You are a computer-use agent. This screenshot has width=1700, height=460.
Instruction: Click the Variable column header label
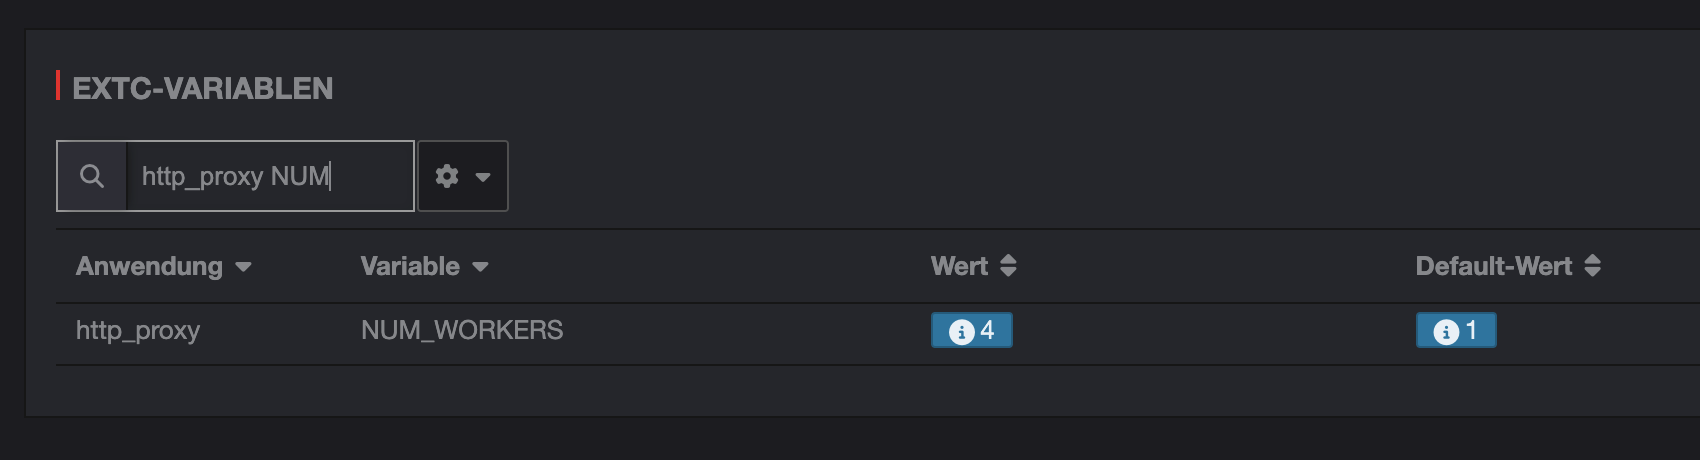tap(410, 266)
